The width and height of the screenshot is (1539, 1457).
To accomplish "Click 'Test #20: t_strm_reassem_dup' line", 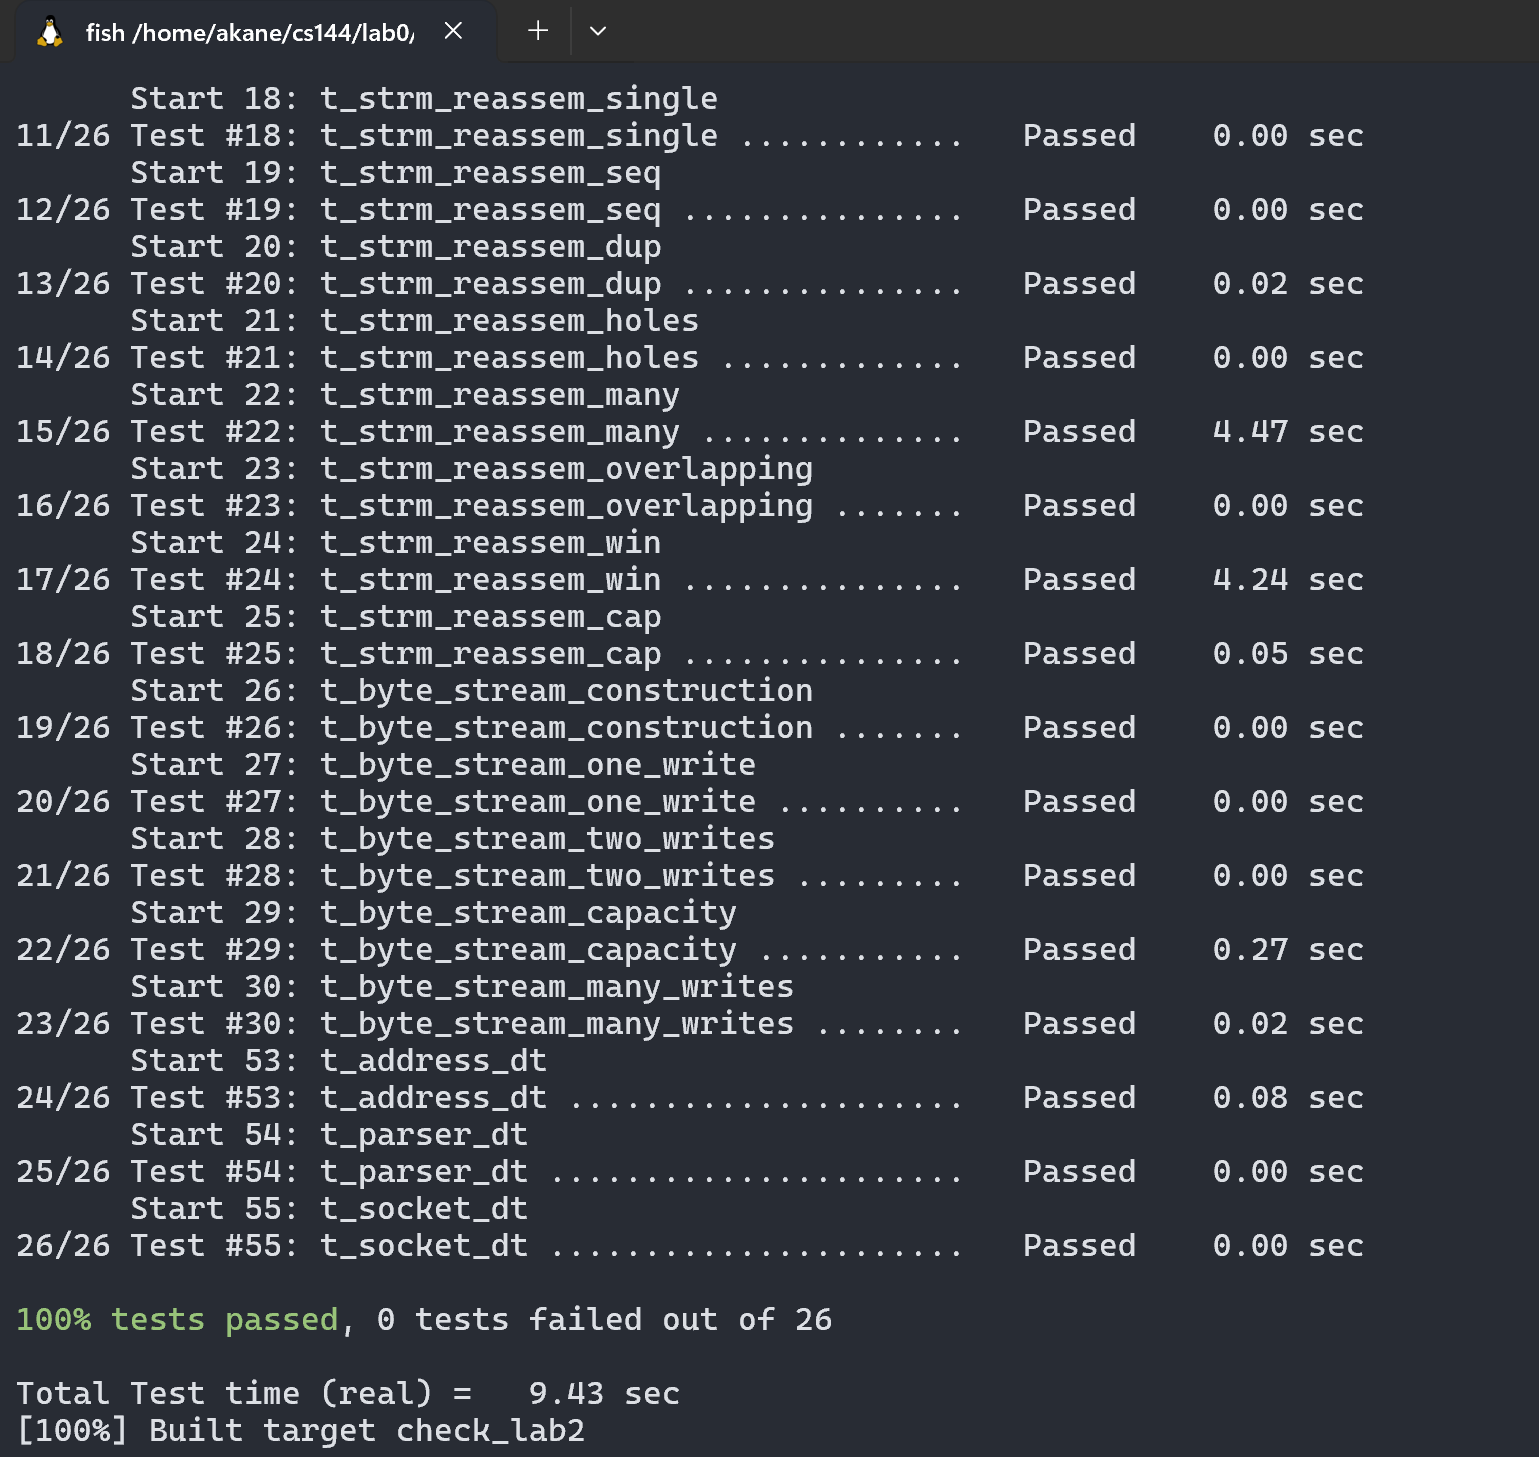I will pyautogui.click(x=690, y=284).
